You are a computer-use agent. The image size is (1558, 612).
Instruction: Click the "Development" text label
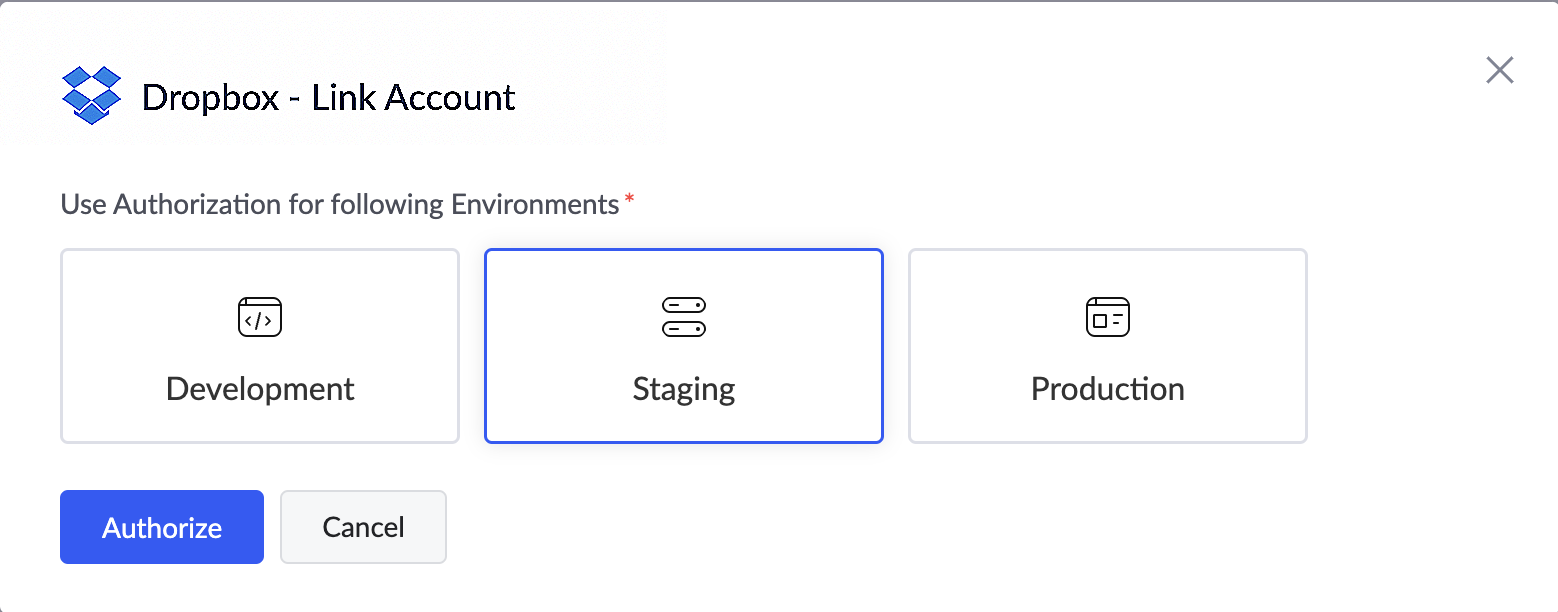point(260,389)
